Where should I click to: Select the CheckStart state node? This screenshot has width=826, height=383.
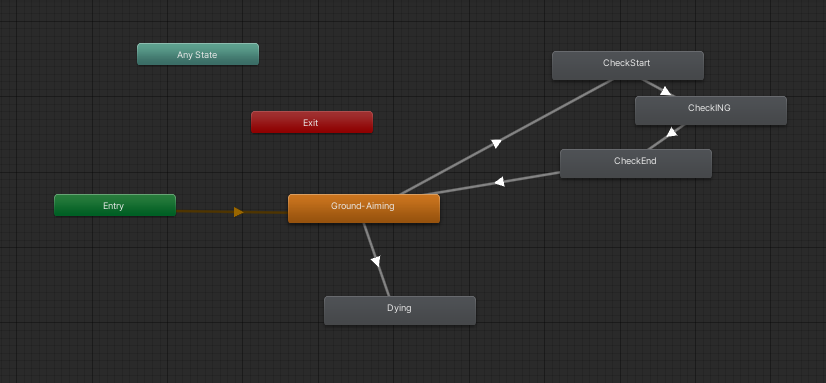pyautogui.click(x=627, y=65)
